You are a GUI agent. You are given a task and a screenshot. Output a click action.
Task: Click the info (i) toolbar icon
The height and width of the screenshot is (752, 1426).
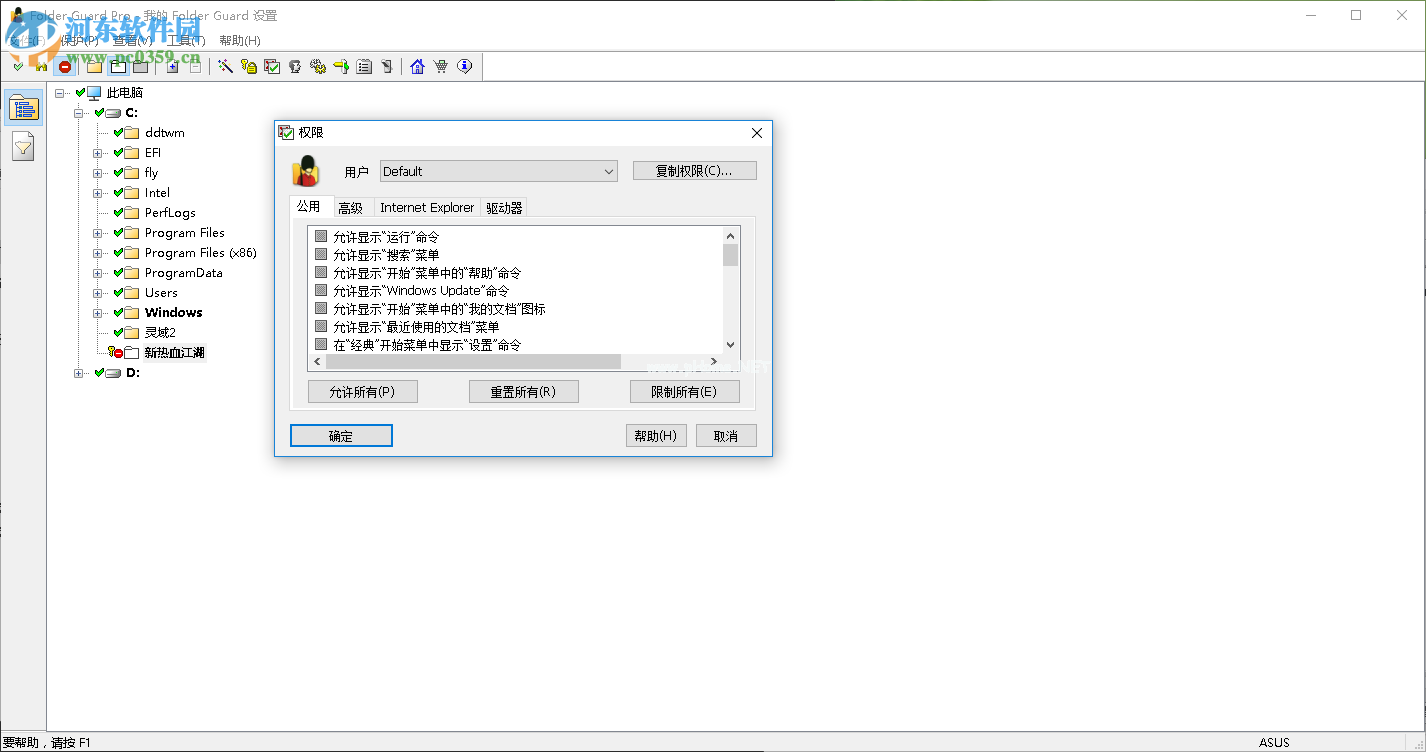tap(464, 67)
